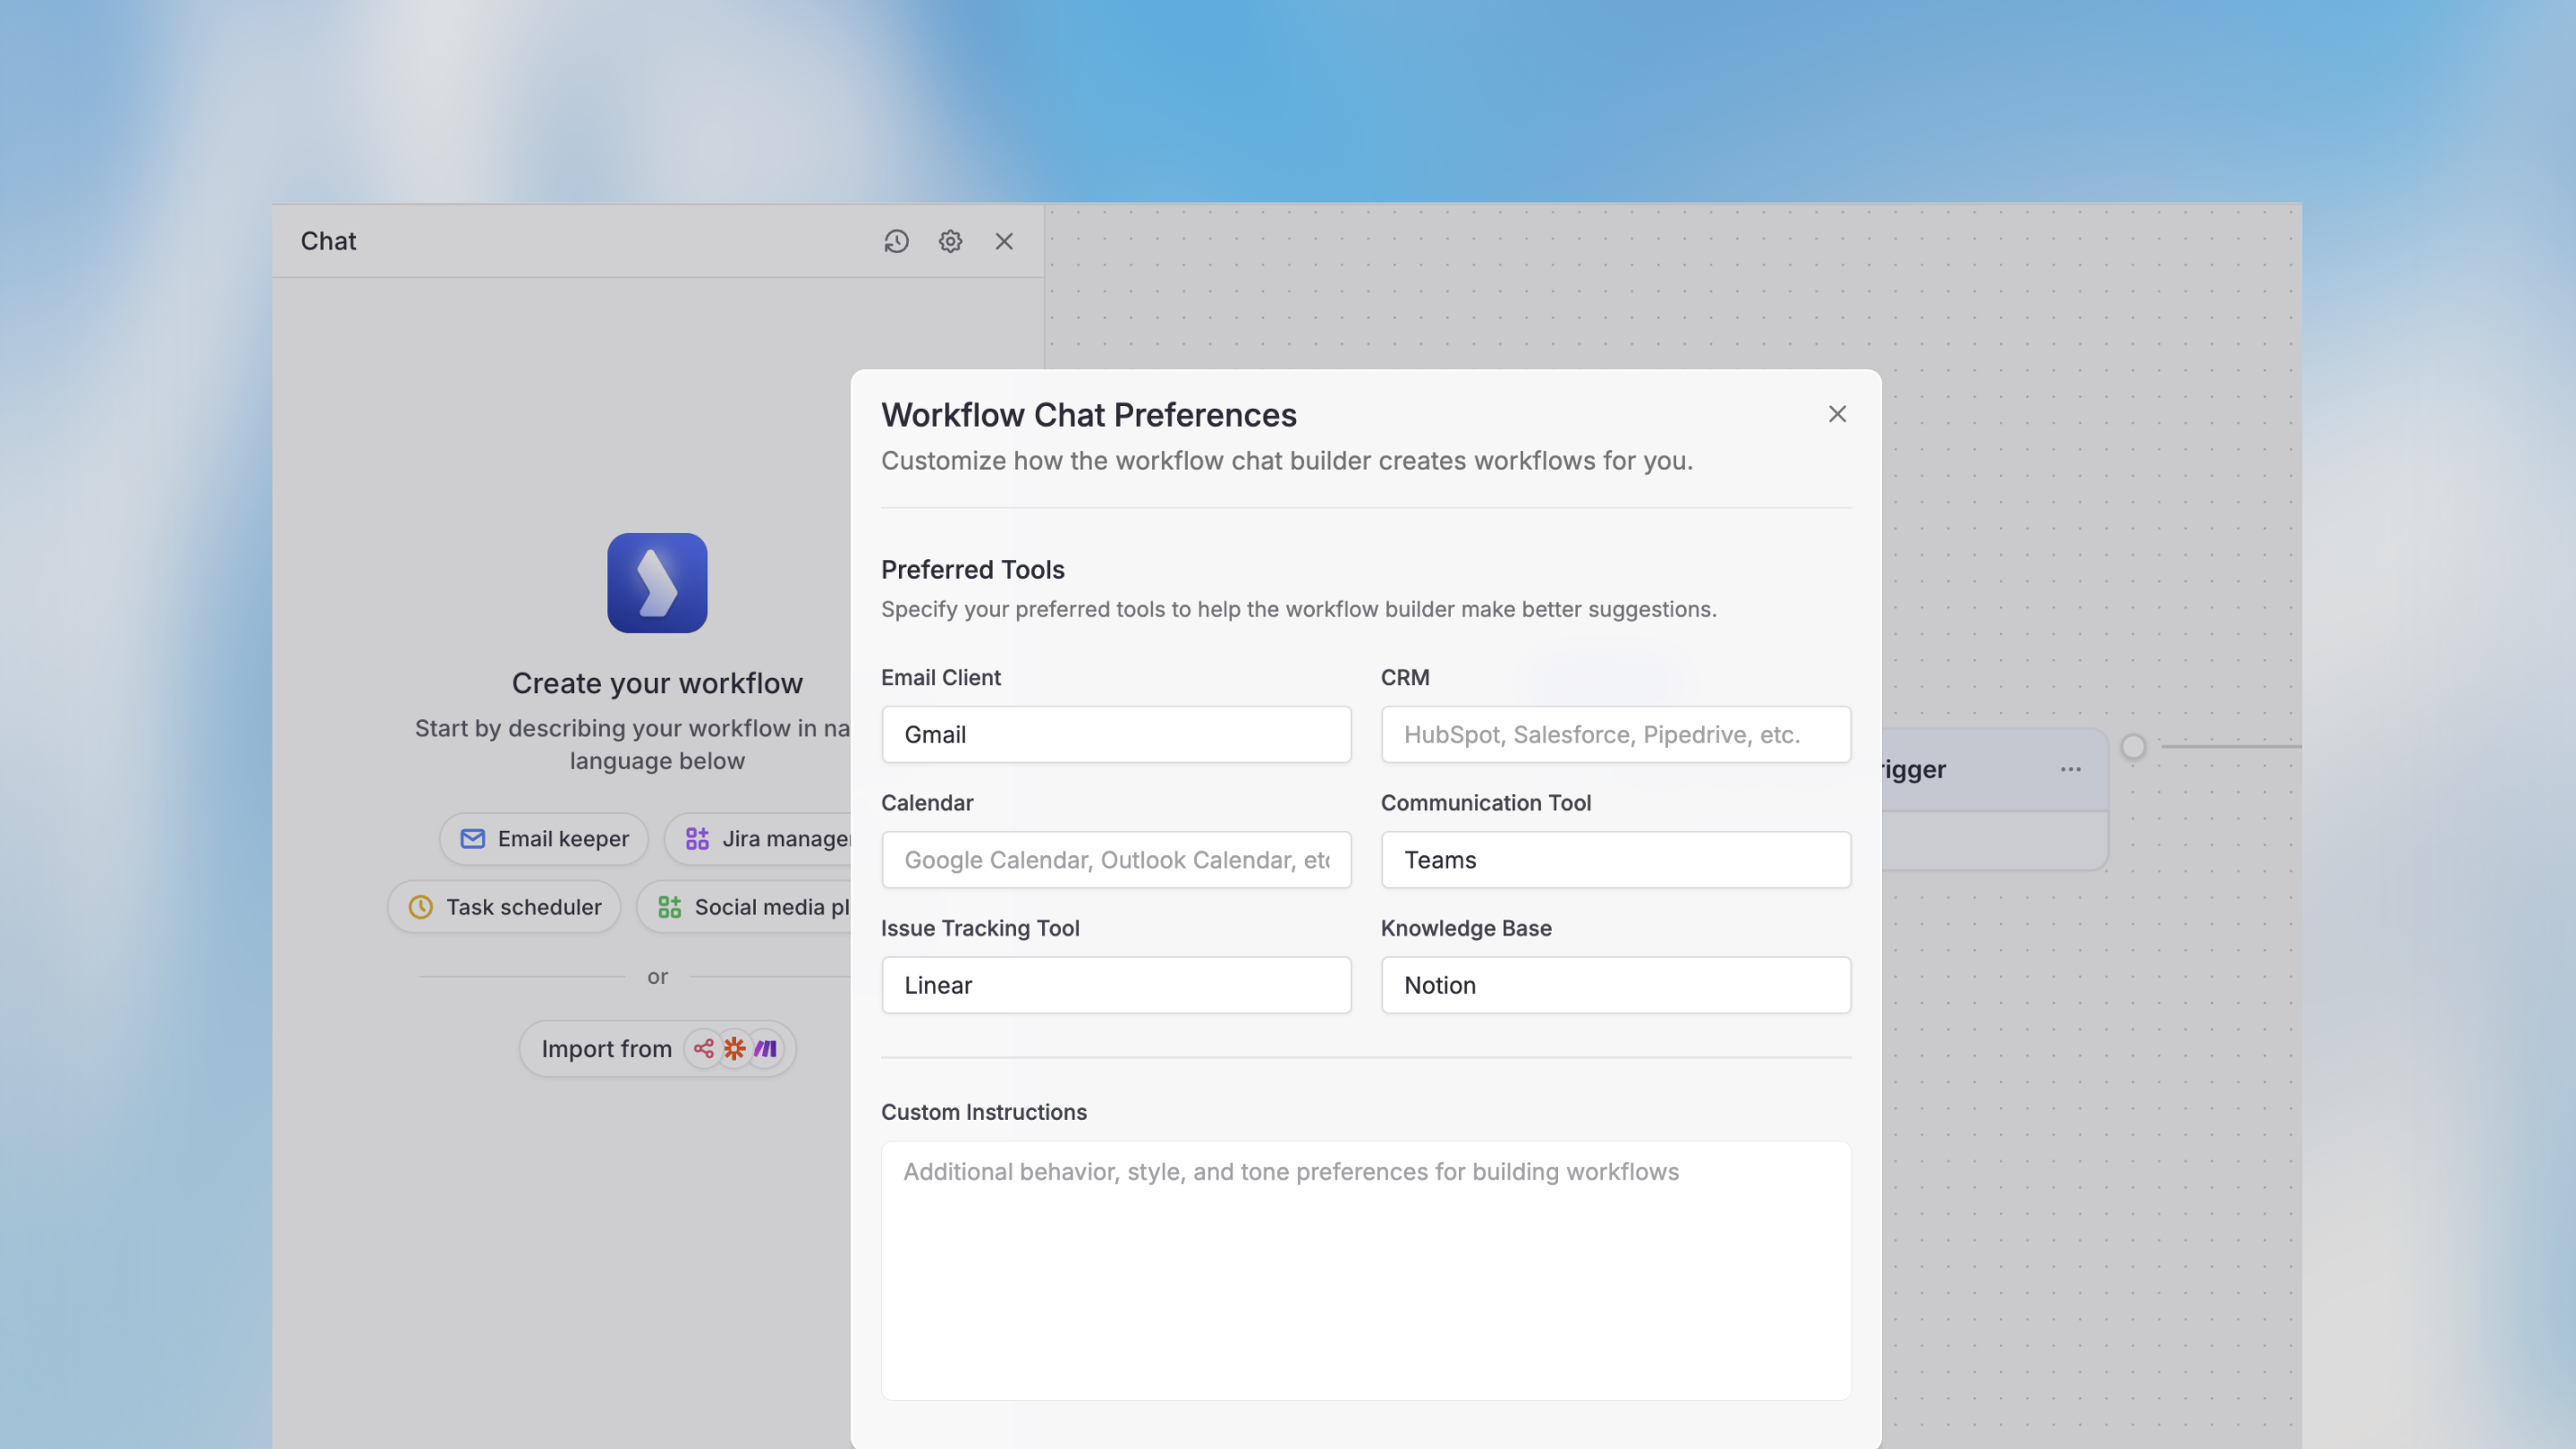Click the clock icon on Task scheduler
This screenshot has height=1449, width=2576.
point(421,907)
